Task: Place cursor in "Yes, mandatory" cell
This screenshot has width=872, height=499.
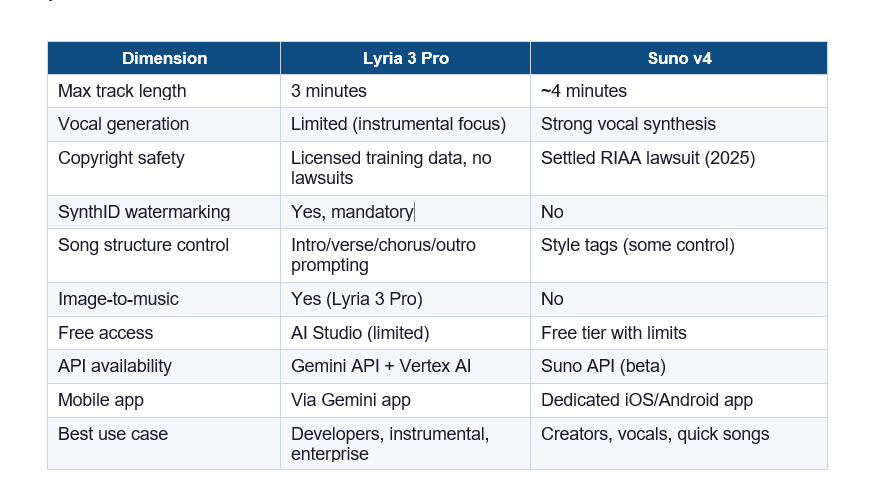Action: [x=352, y=212]
